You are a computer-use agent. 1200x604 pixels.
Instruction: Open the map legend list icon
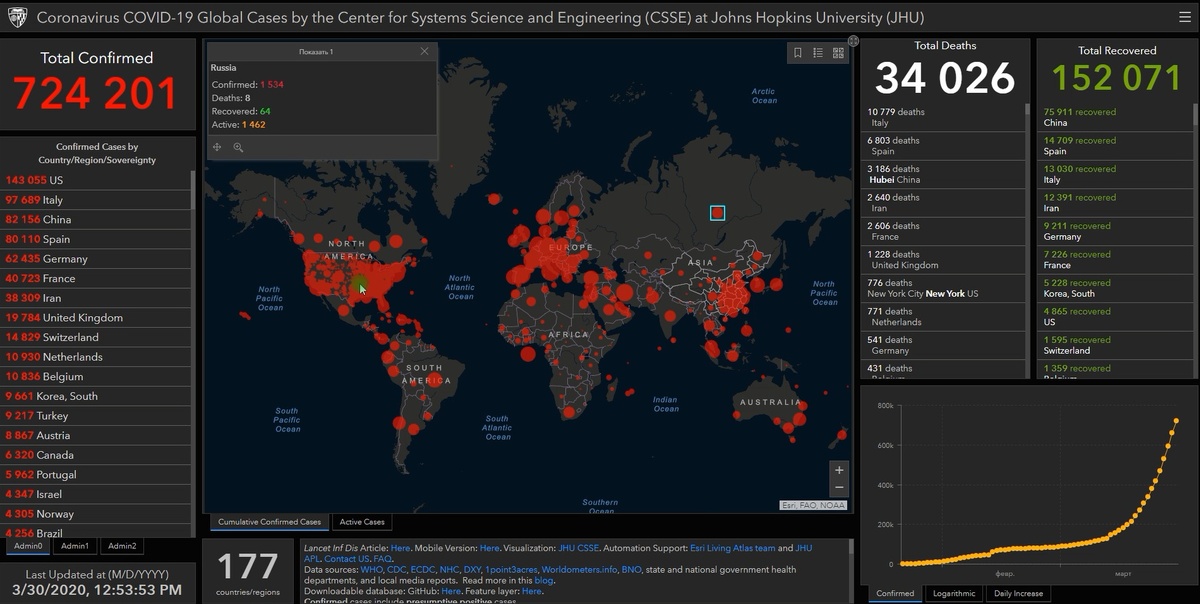(x=818, y=53)
